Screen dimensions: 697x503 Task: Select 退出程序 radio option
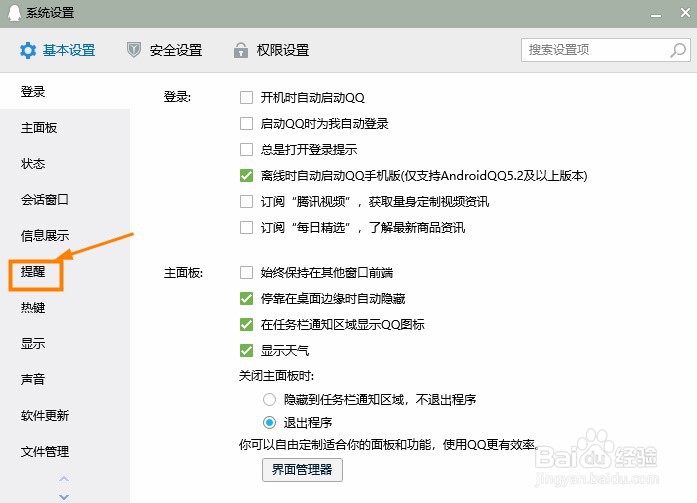tap(269, 422)
